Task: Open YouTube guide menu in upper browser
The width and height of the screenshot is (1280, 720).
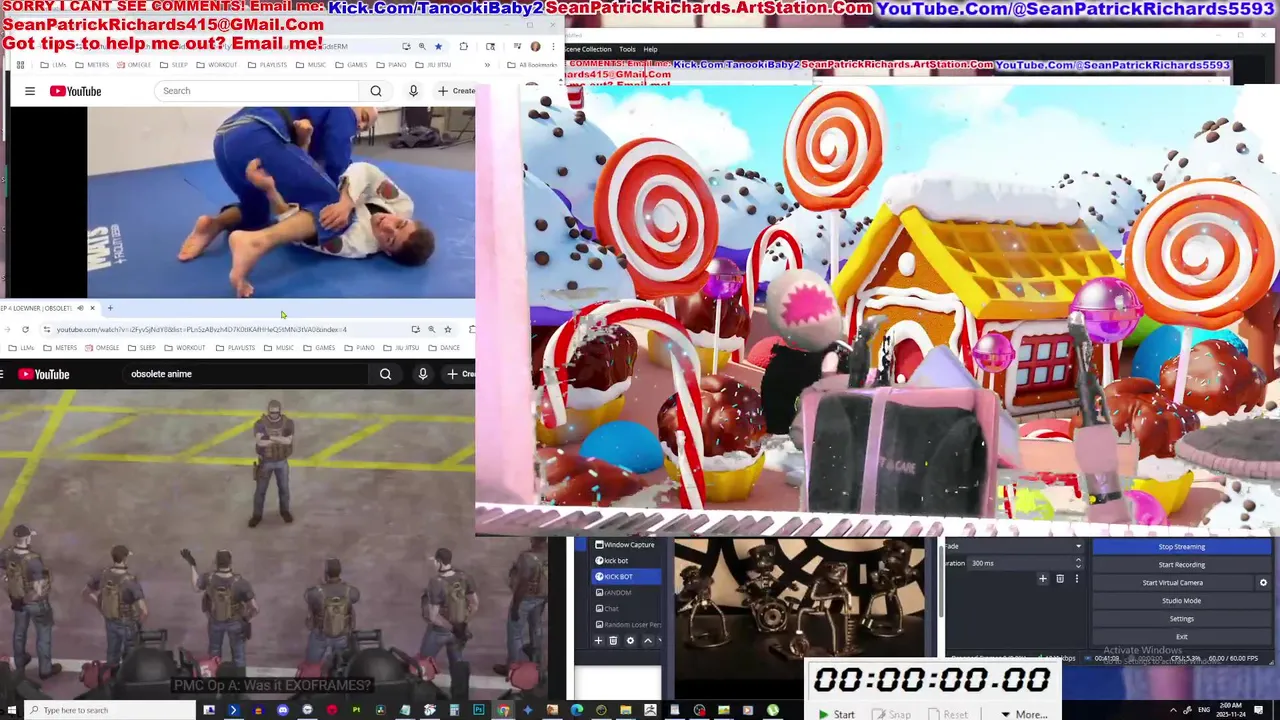Action: click(30, 91)
